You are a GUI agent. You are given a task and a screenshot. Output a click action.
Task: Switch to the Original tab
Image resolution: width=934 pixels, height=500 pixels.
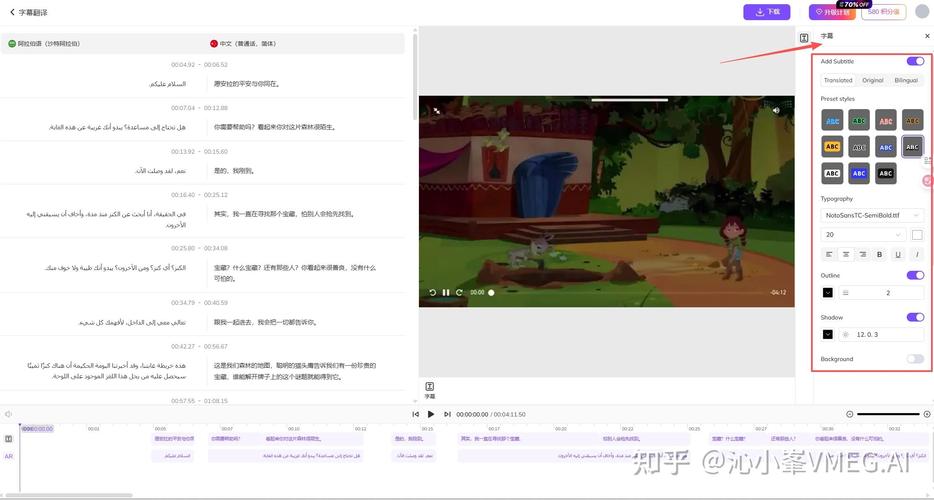(873, 80)
